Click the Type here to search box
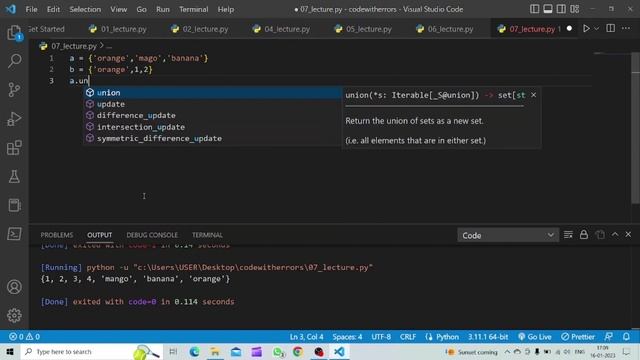 (91, 351)
